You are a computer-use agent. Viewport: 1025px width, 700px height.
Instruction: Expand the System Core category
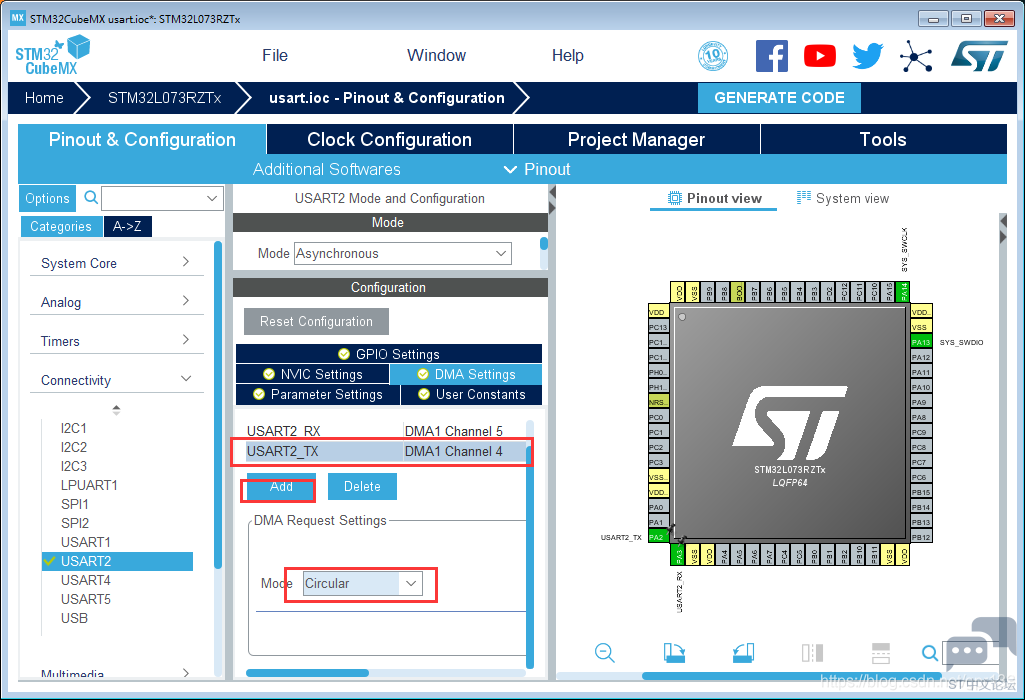pos(116,263)
